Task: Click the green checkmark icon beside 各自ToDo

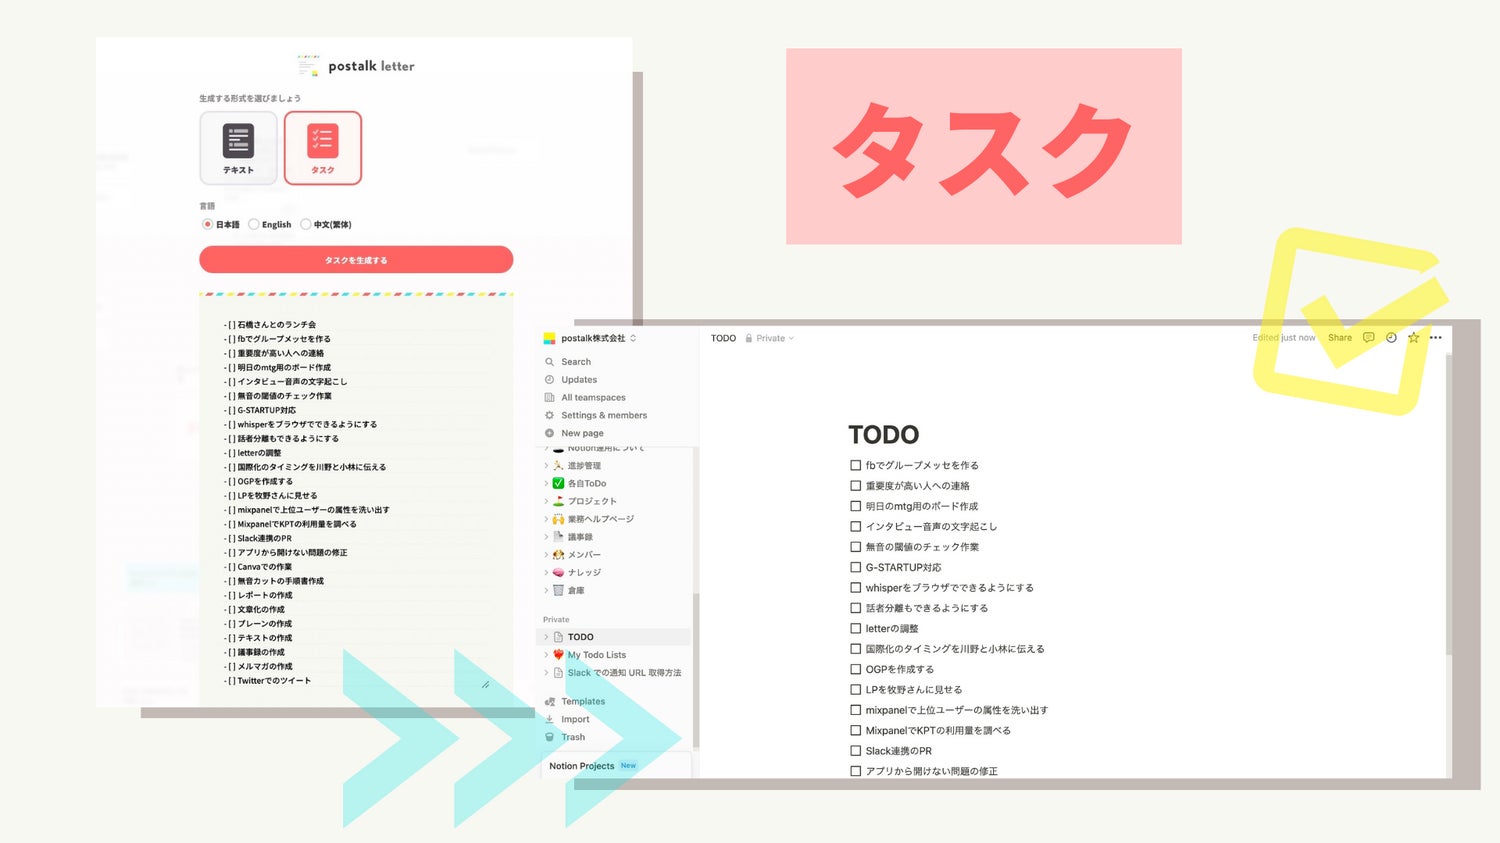Action: pos(558,483)
